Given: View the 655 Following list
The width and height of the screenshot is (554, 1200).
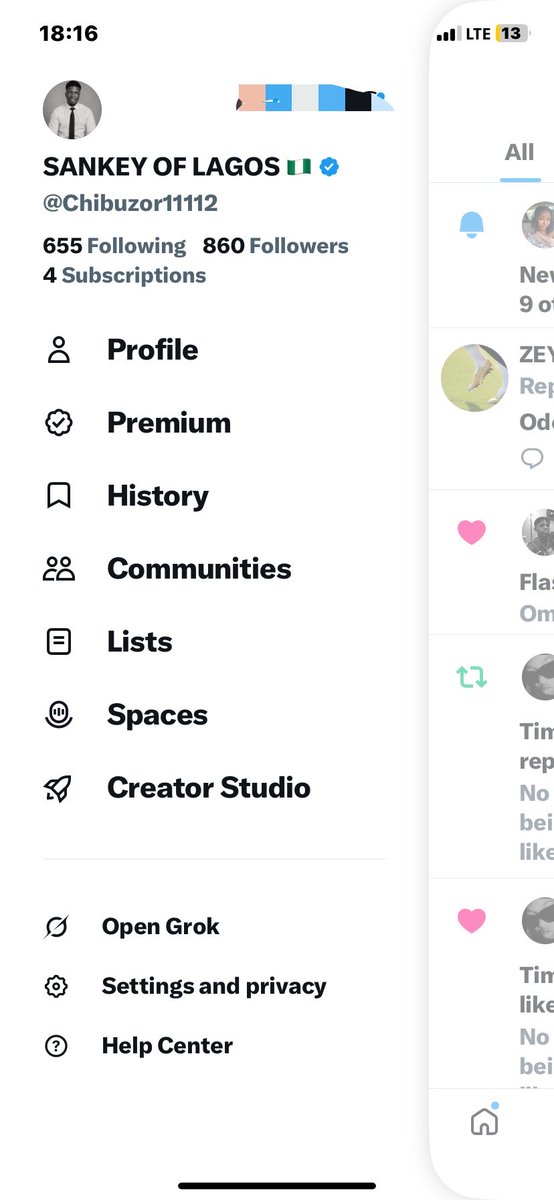Looking at the screenshot, I should click(114, 246).
